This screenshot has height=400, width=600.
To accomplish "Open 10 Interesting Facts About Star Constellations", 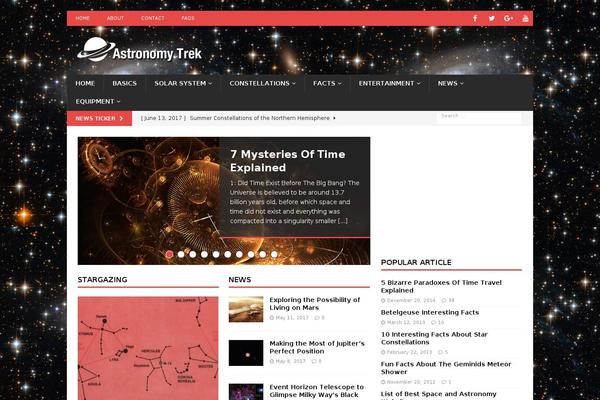I will (x=434, y=338).
